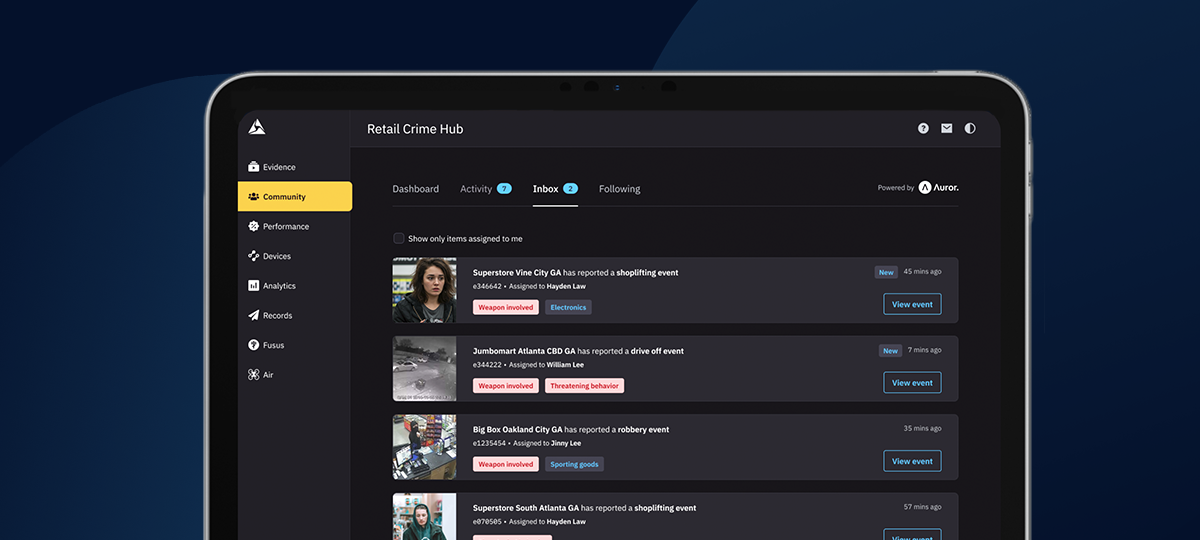Open thumbnail of Superstore South Atlanta event
1200x540 pixels.
click(424, 516)
